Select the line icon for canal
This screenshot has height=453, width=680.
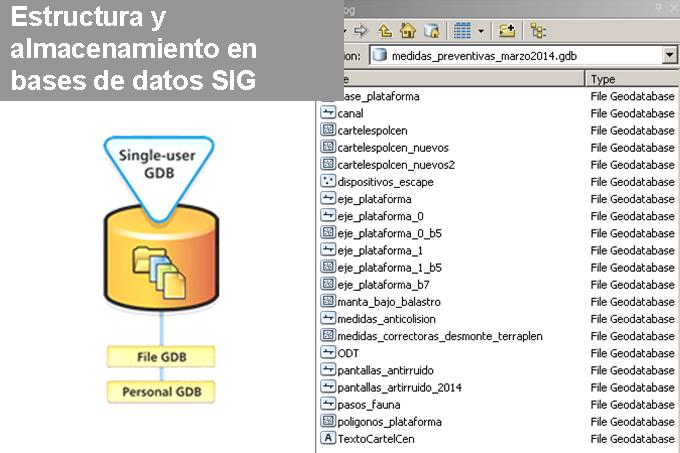pos(328,113)
